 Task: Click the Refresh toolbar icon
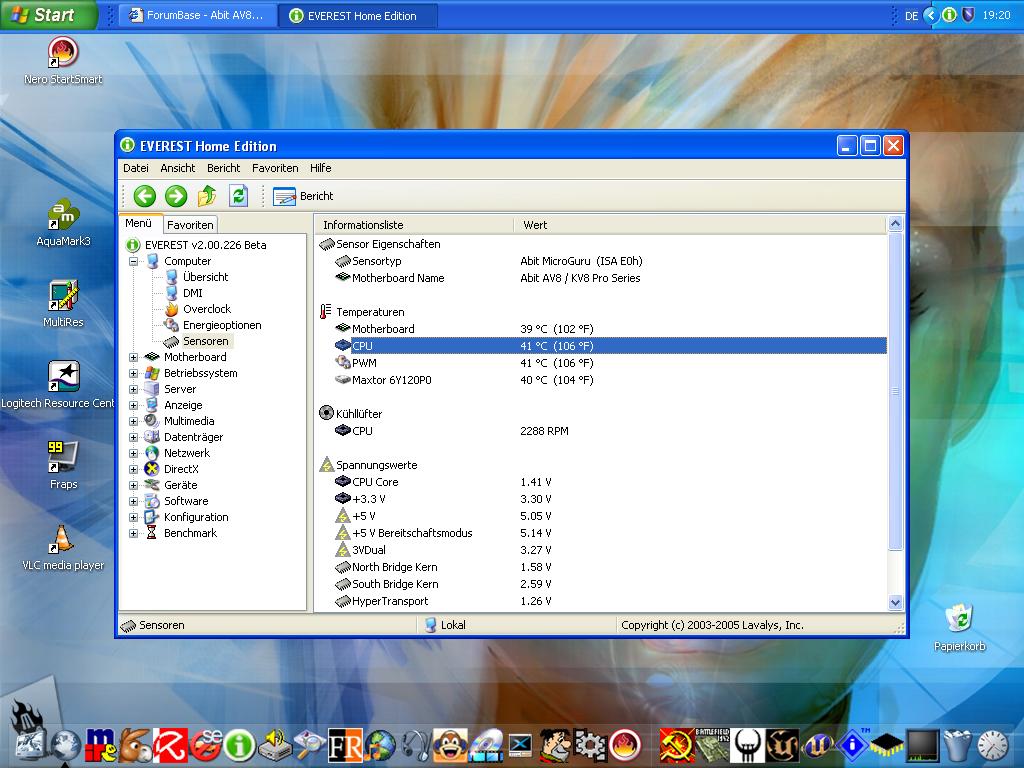click(x=238, y=196)
